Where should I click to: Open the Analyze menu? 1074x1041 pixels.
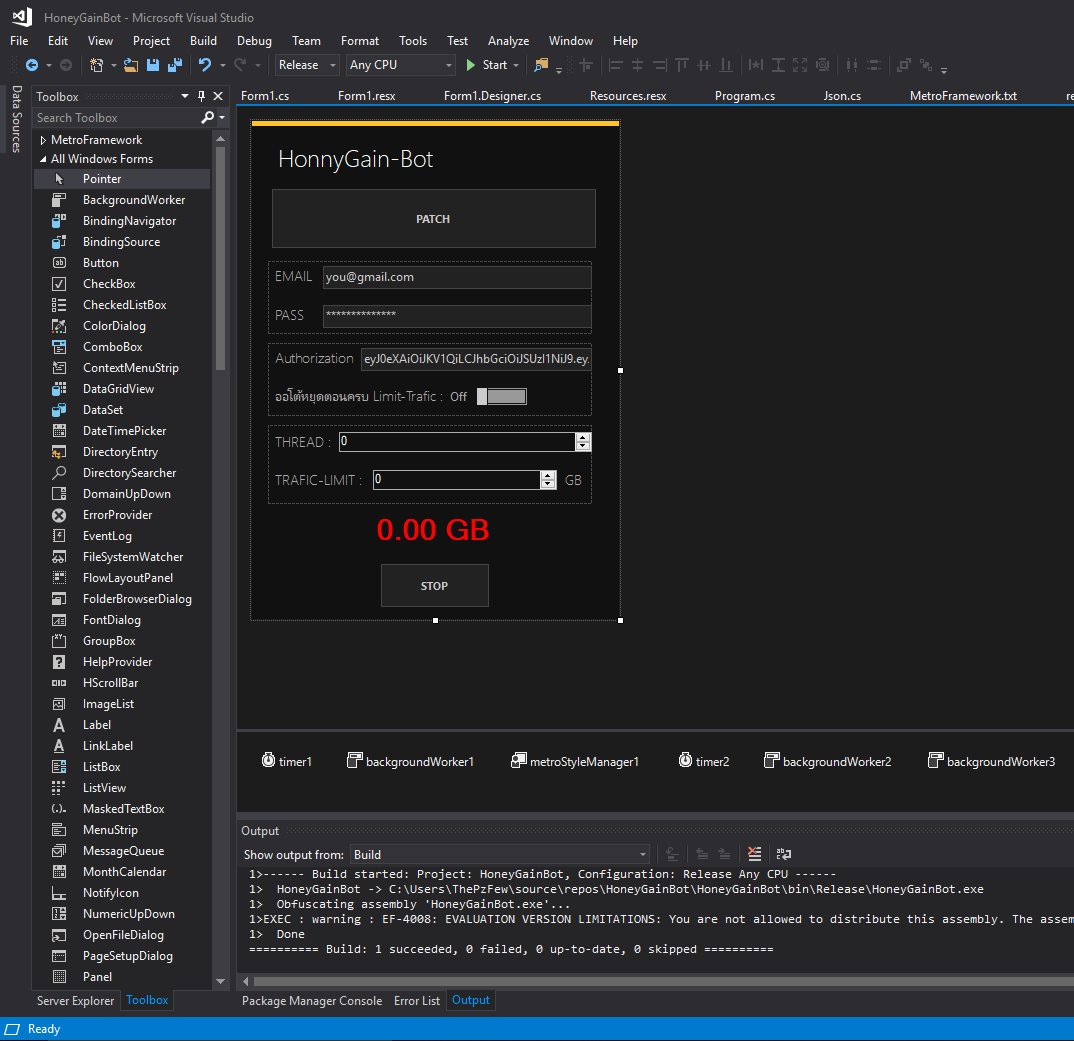[508, 41]
